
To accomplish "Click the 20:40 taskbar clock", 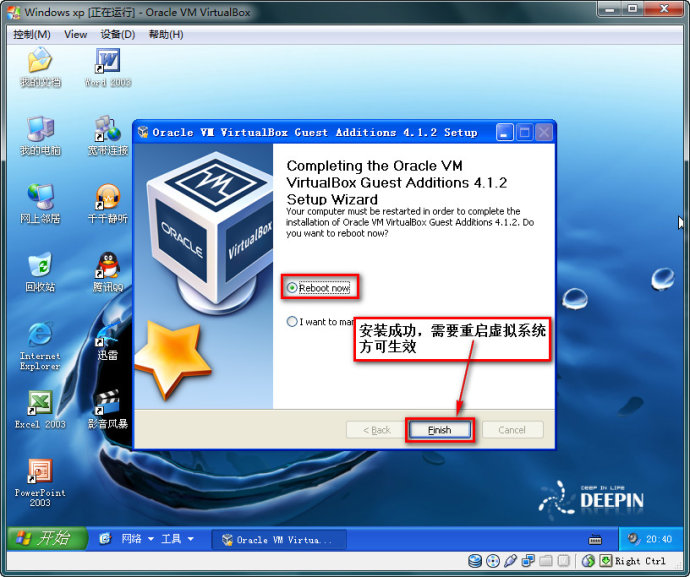I will point(659,539).
